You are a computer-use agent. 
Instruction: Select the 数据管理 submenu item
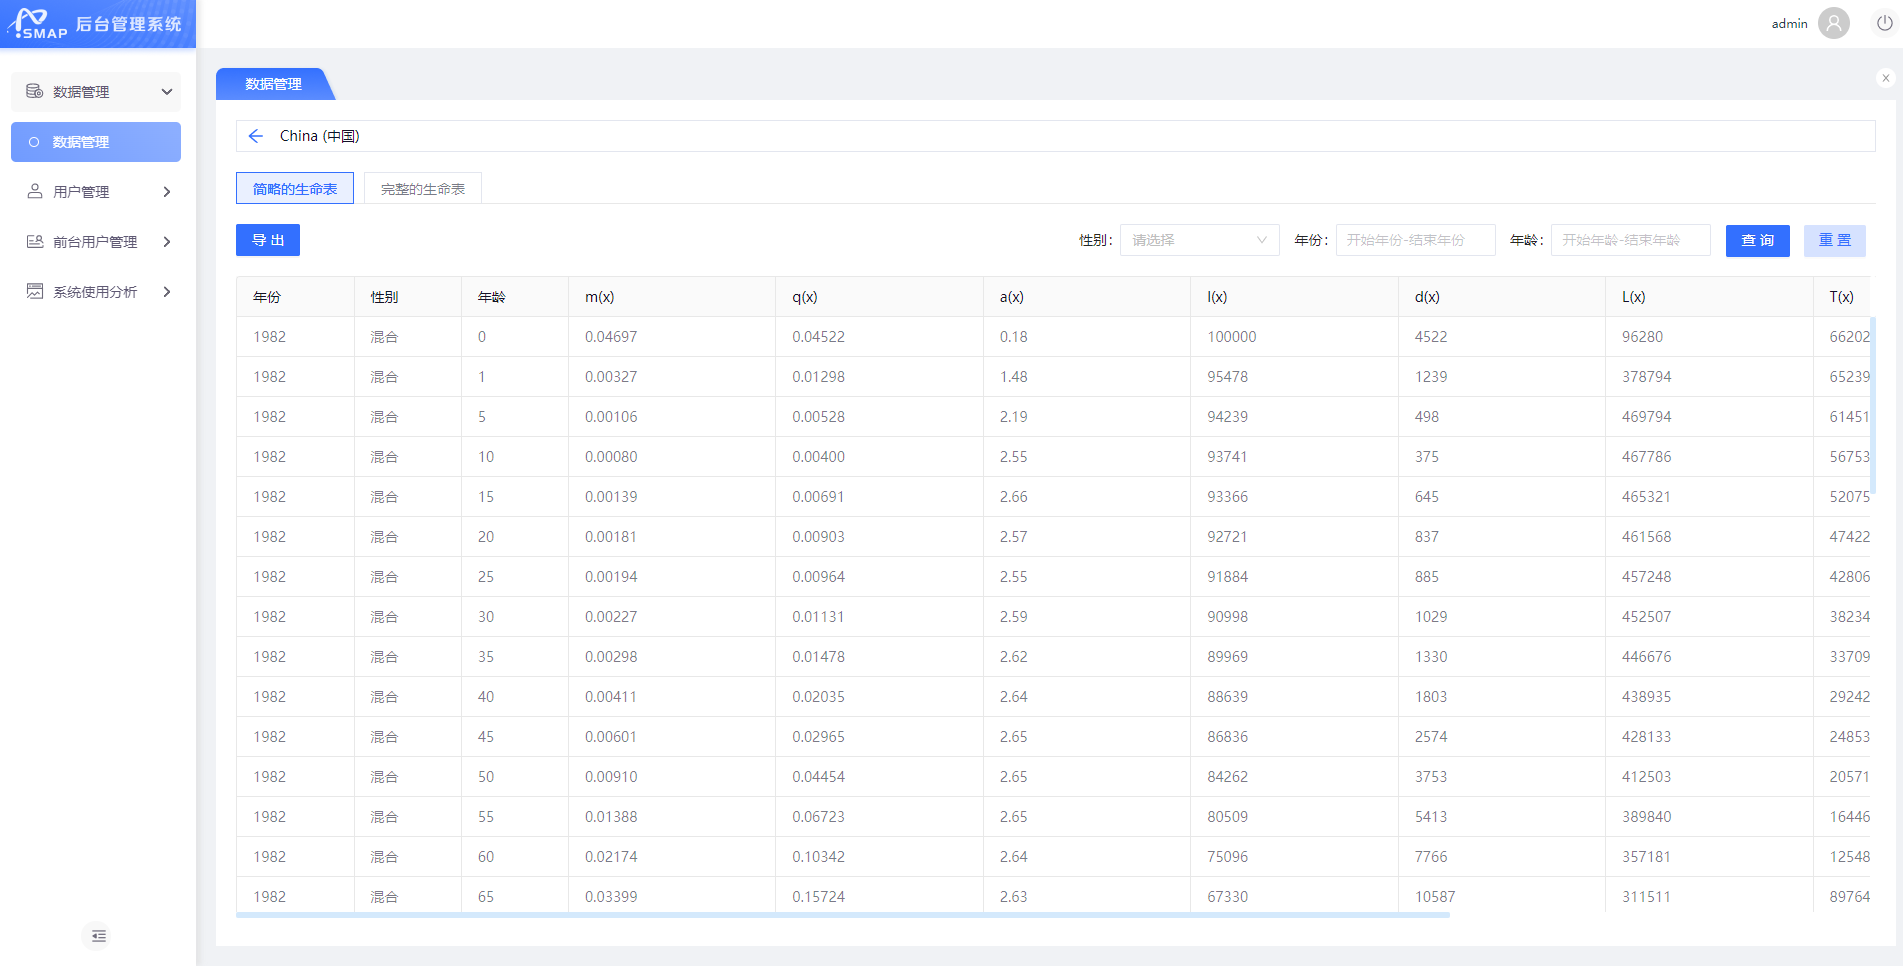[96, 142]
